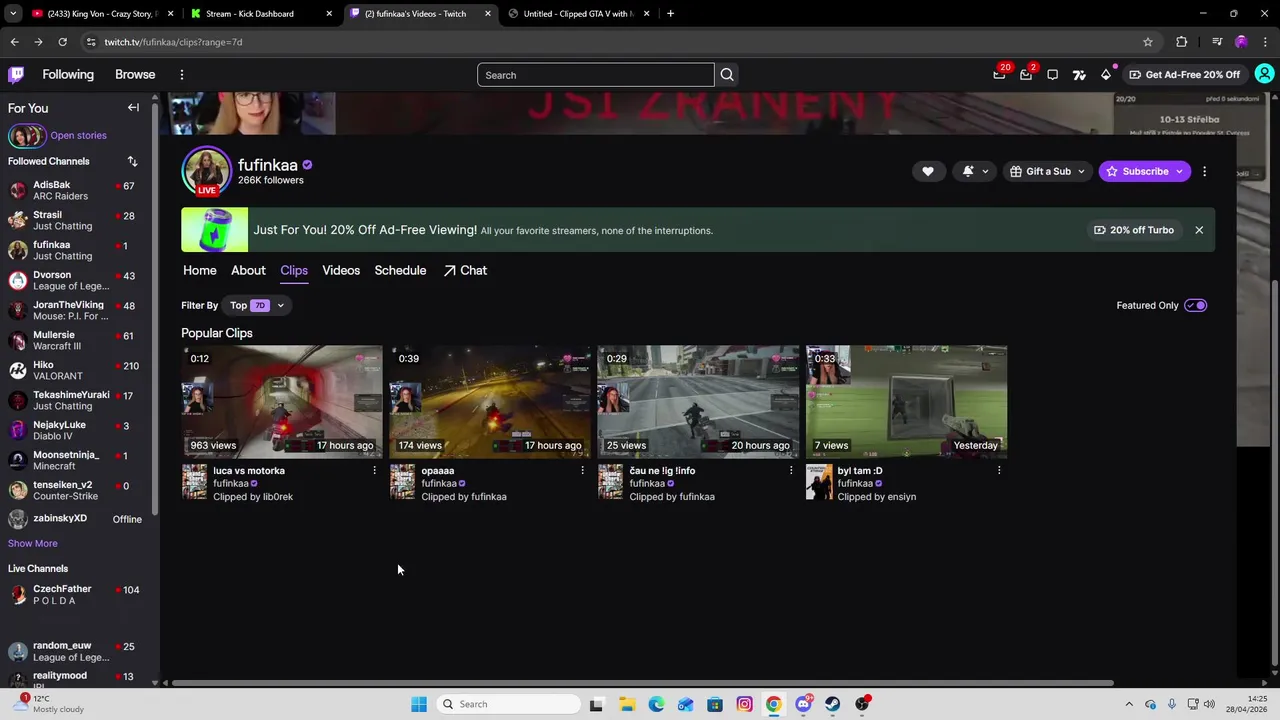Switch to the channel Home tab
The height and width of the screenshot is (720, 1280).
(200, 270)
